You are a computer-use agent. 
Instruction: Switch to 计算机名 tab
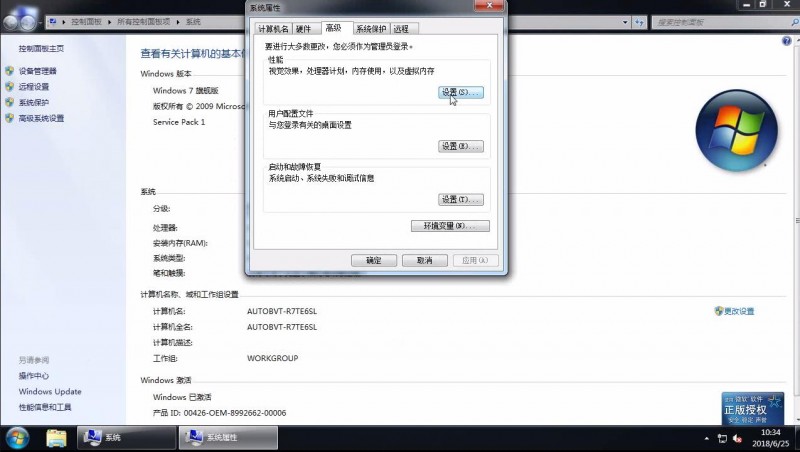tap(273, 29)
